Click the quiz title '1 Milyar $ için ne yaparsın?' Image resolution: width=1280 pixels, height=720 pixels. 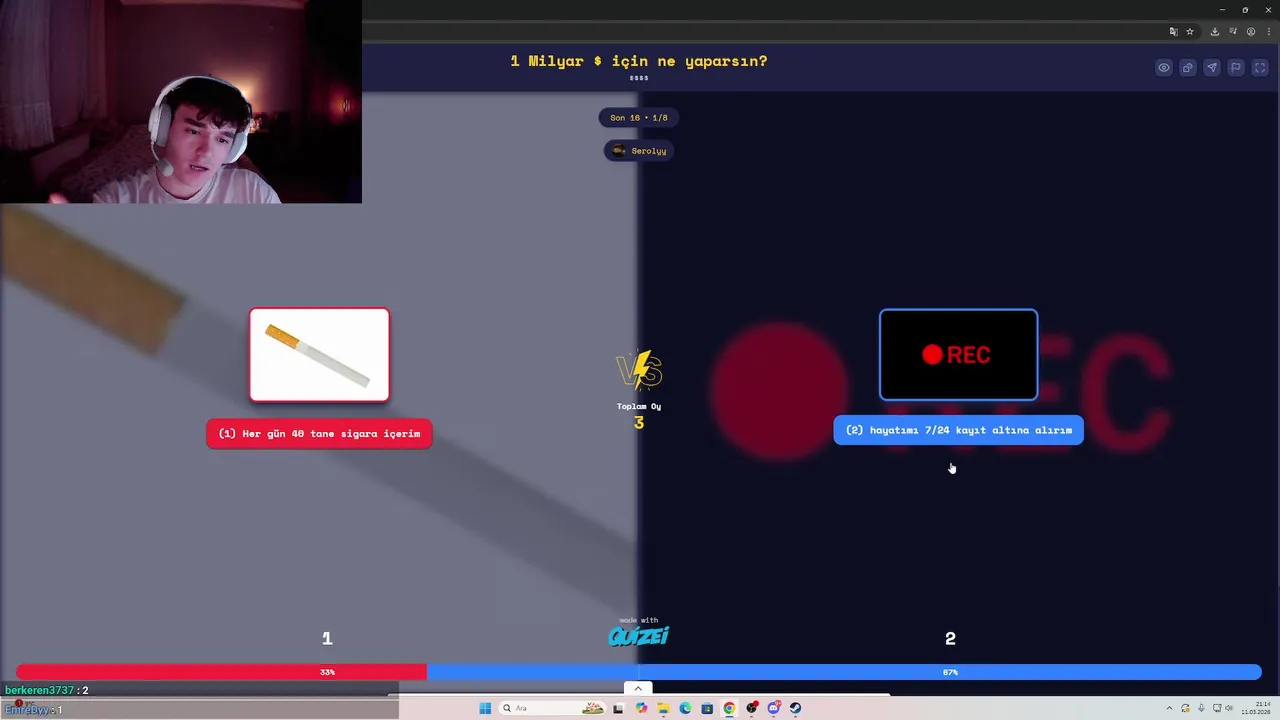pyautogui.click(x=639, y=61)
